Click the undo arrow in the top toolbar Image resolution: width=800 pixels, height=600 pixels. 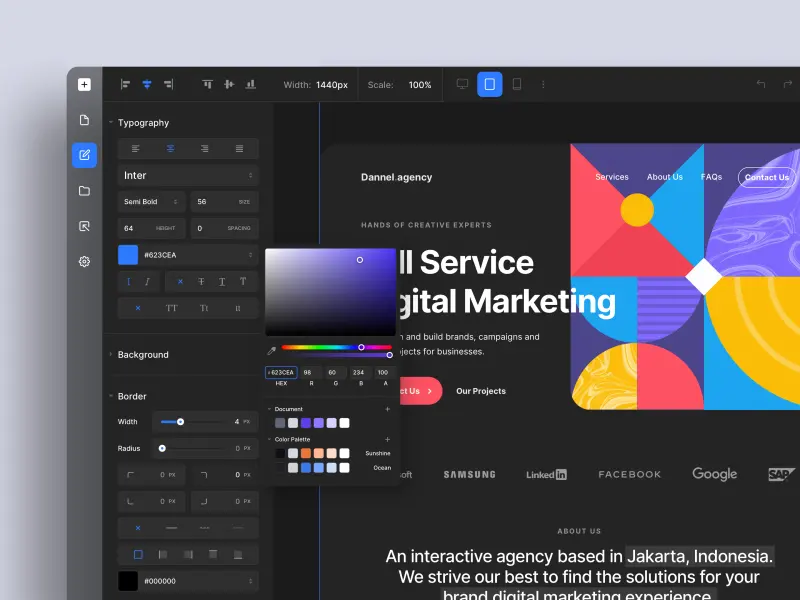click(761, 85)
